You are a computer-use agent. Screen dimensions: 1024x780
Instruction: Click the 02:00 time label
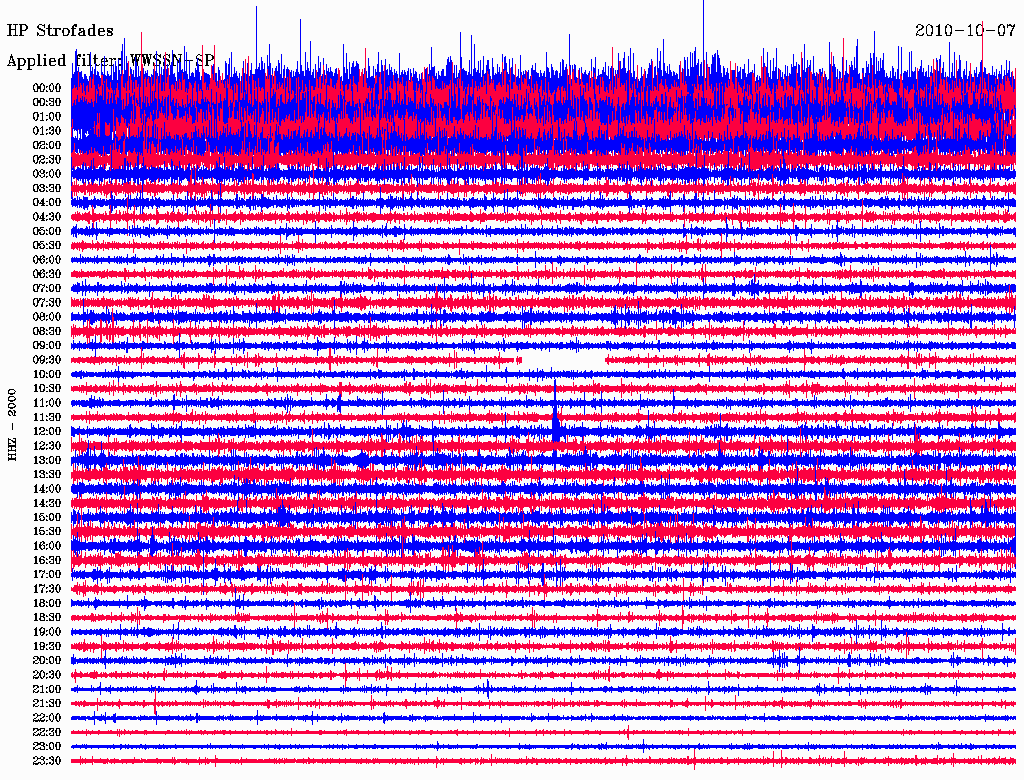coord(47,146)
